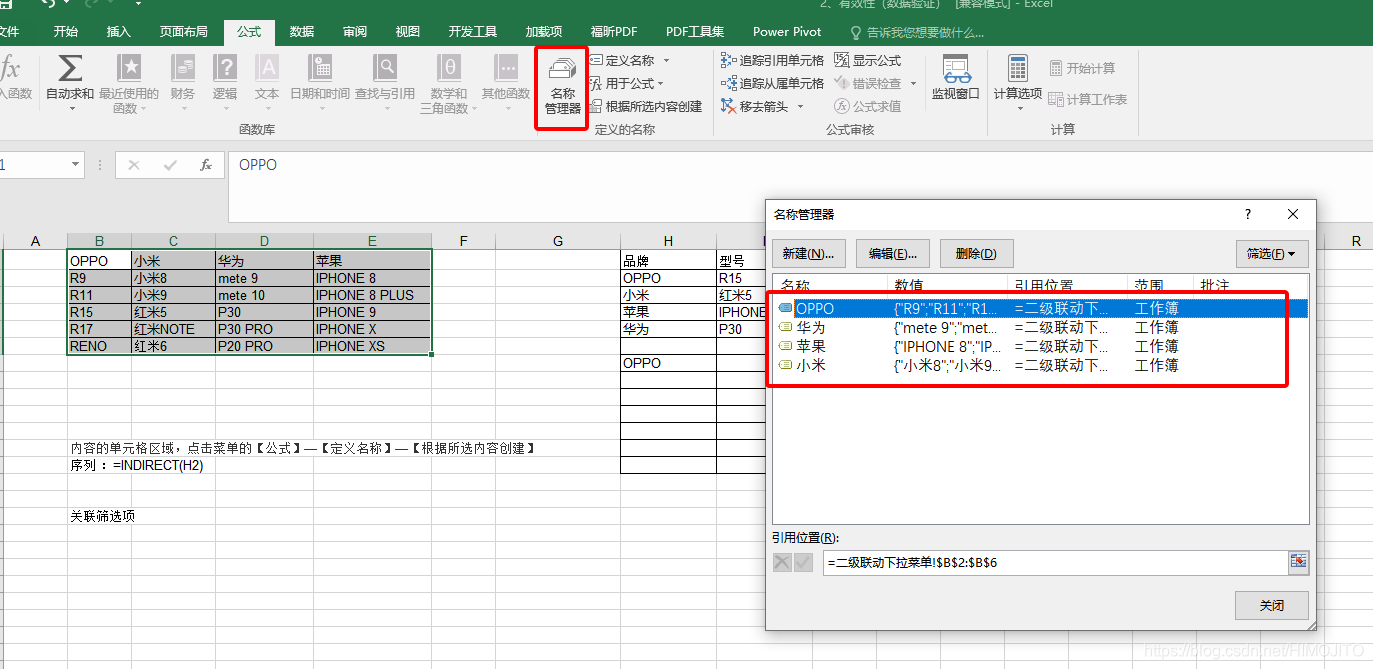The width and height of the screenshot is (1373, 669).
Task: Click 公式求值 evaluate formula
Action: (867, 106)
